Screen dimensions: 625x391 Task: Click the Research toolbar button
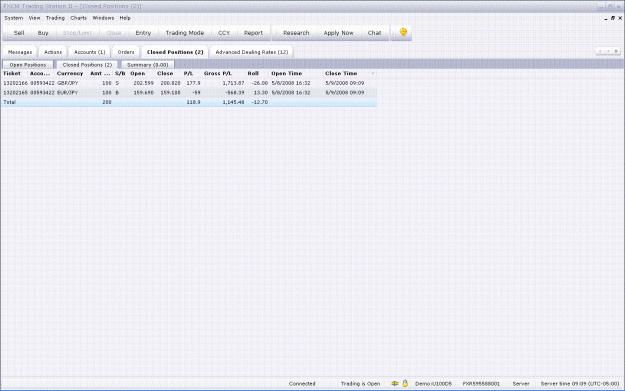pyautogui.click(x=296, y=33)
